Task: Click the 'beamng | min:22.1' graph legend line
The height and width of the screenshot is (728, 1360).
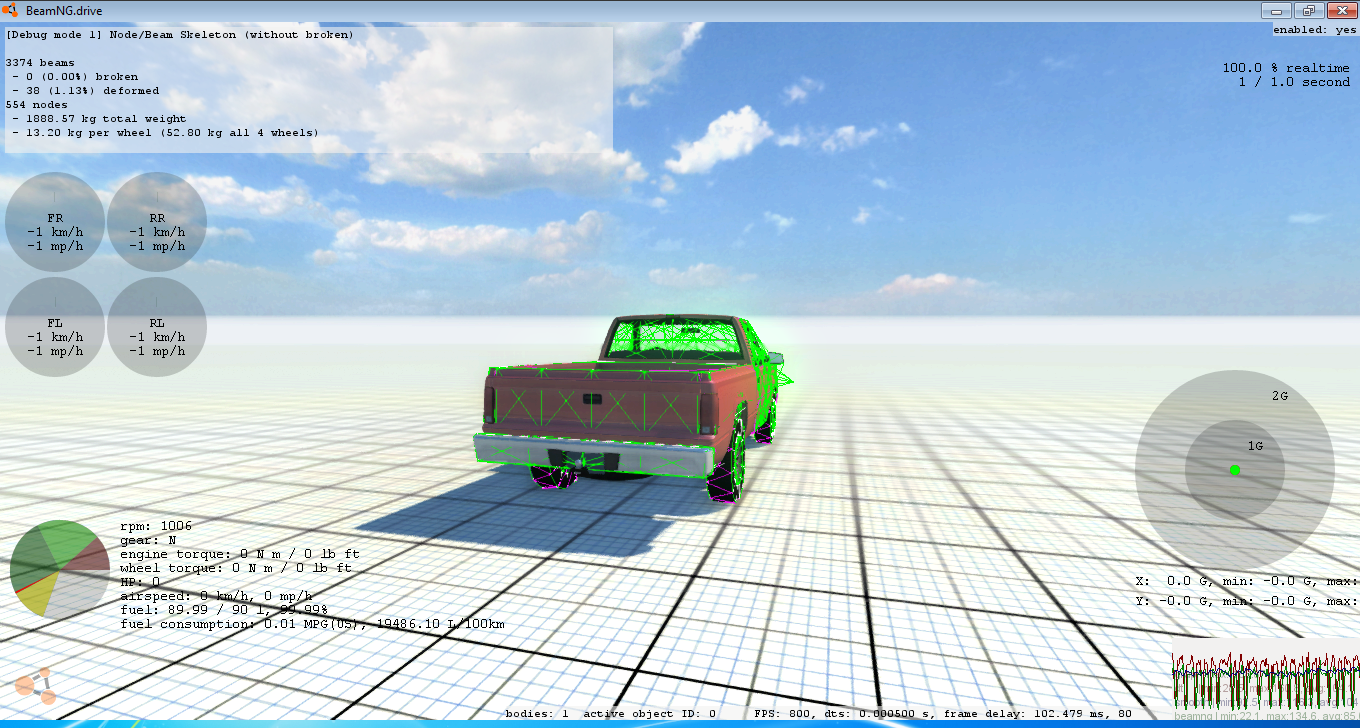Action: click(x=1265, y=716)
